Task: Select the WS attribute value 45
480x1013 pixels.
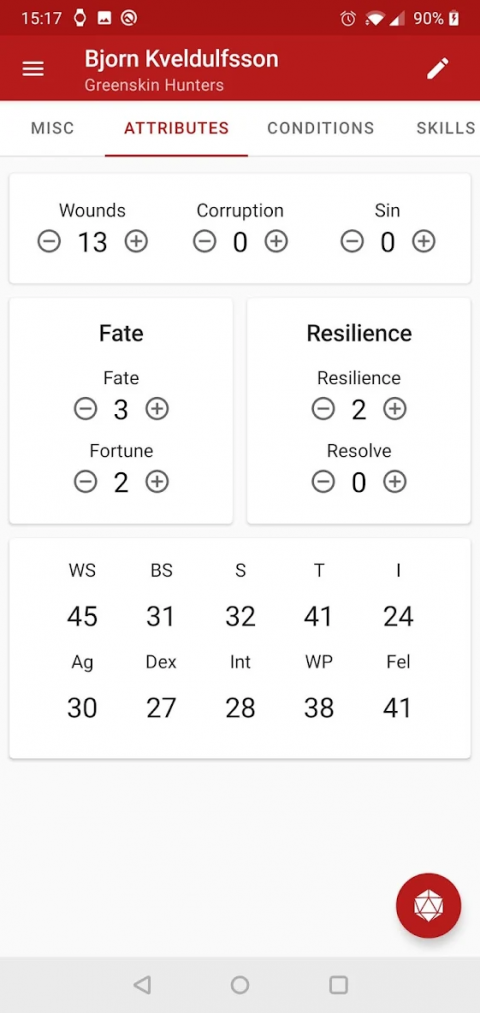Action: click(82, 616)
